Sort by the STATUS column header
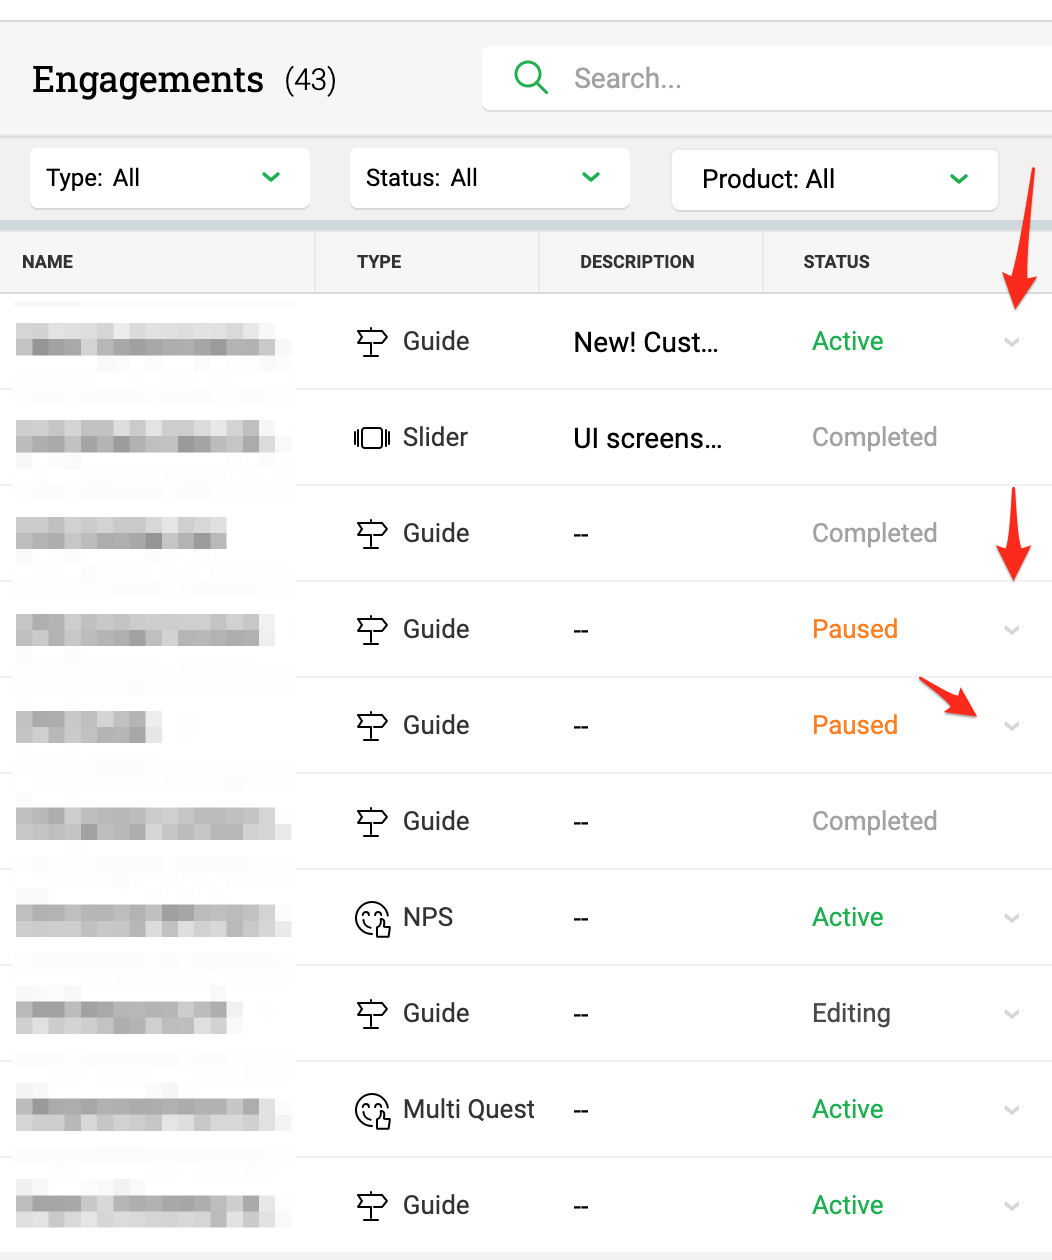This screenshot has width=1052, height=1260. point(836,262)
